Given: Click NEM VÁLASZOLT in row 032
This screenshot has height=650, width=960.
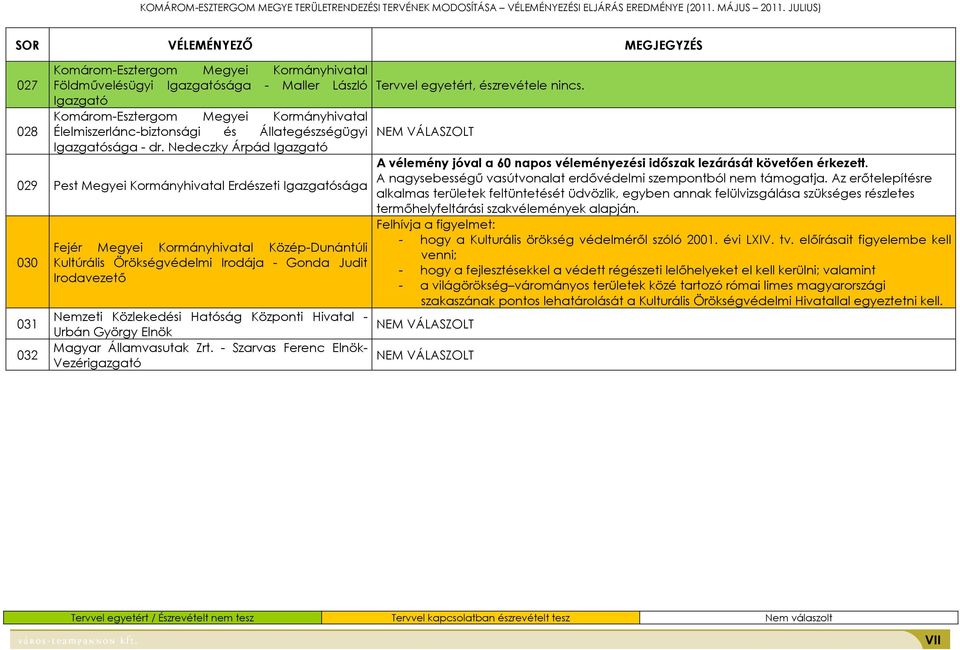Looking at the screenshot, I should point(425,355).
